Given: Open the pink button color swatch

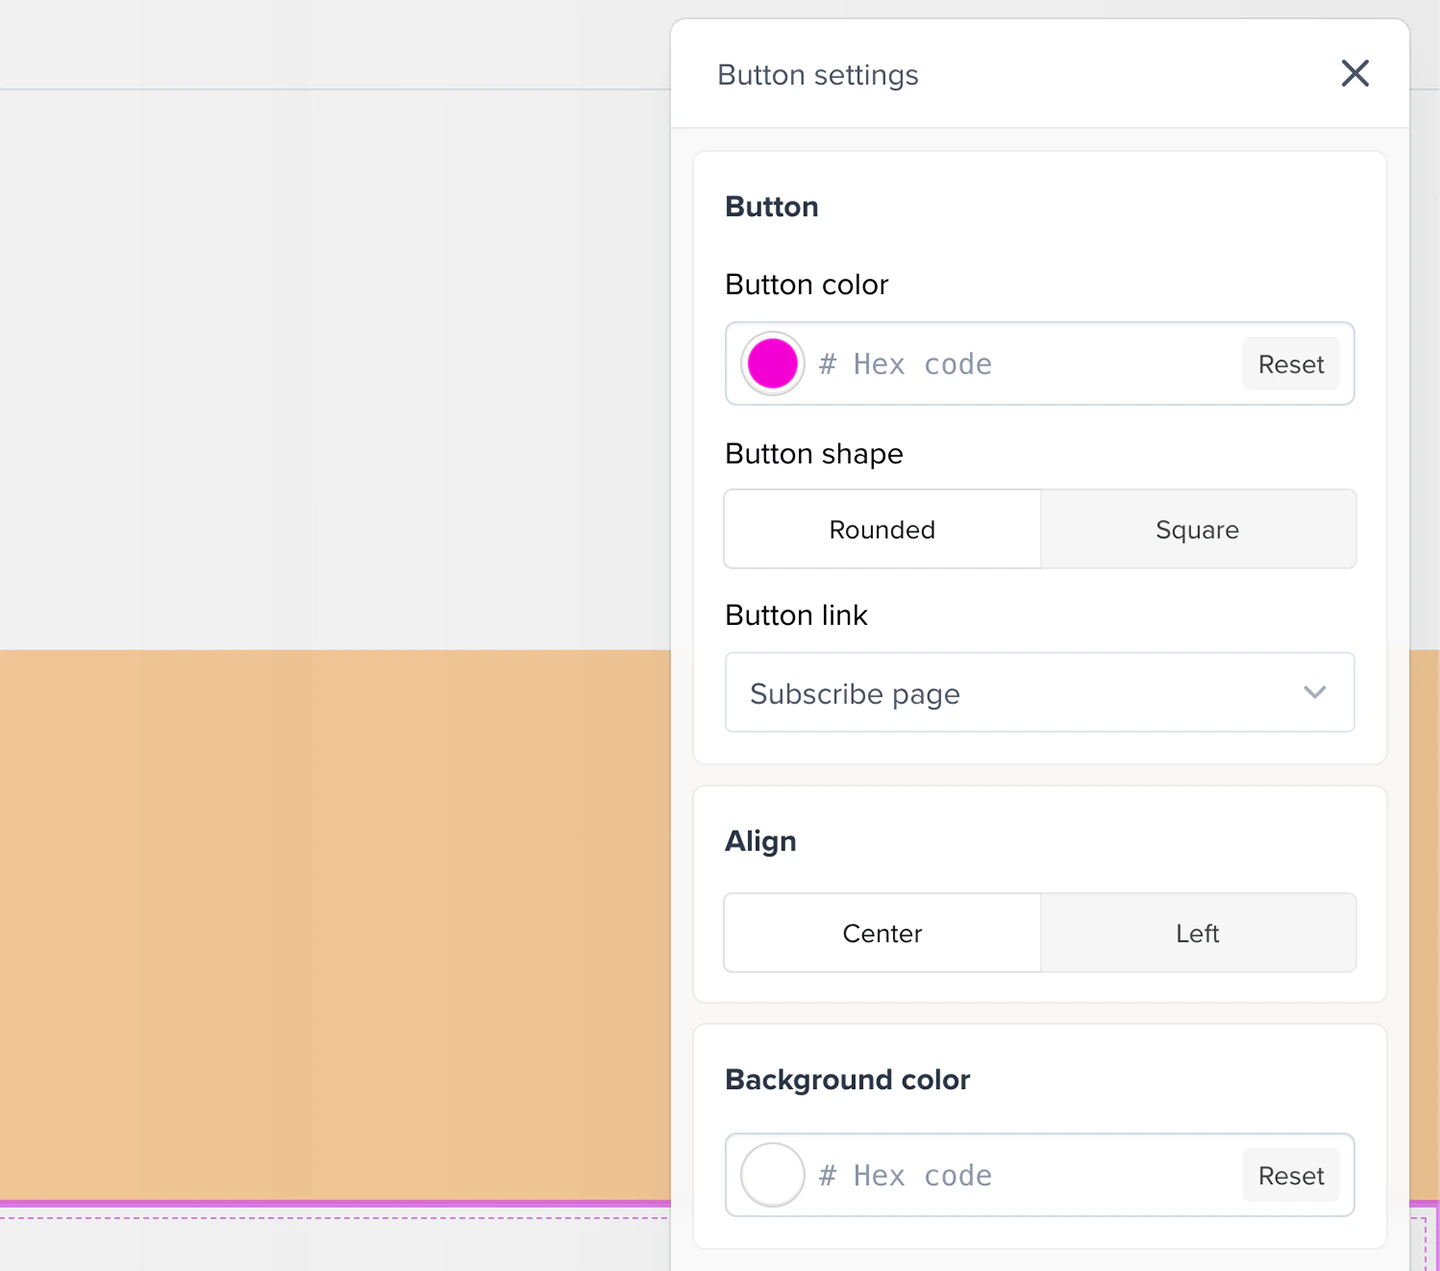Looking at the screenshot, I should tap(771, 363).
